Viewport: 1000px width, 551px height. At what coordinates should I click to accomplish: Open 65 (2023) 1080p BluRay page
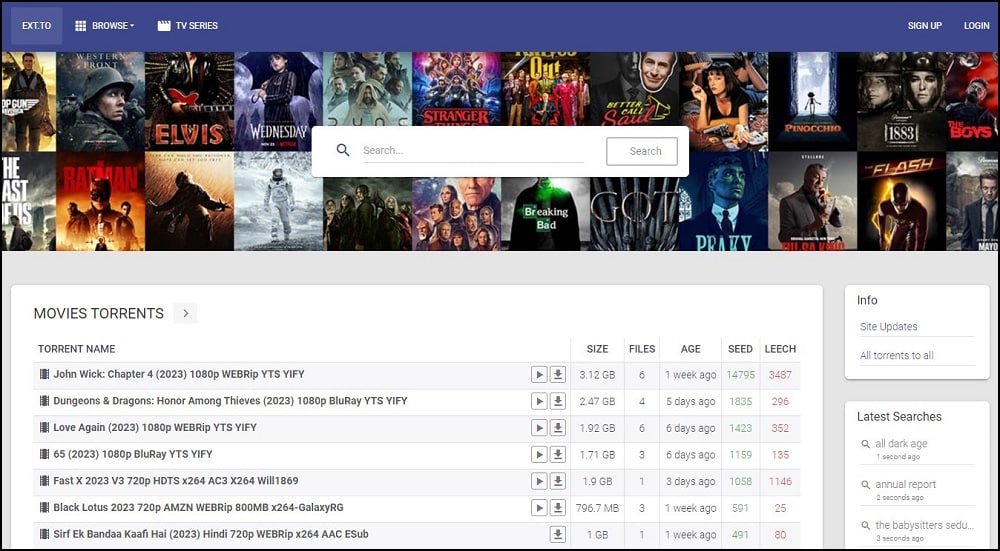tap(133, 454)
